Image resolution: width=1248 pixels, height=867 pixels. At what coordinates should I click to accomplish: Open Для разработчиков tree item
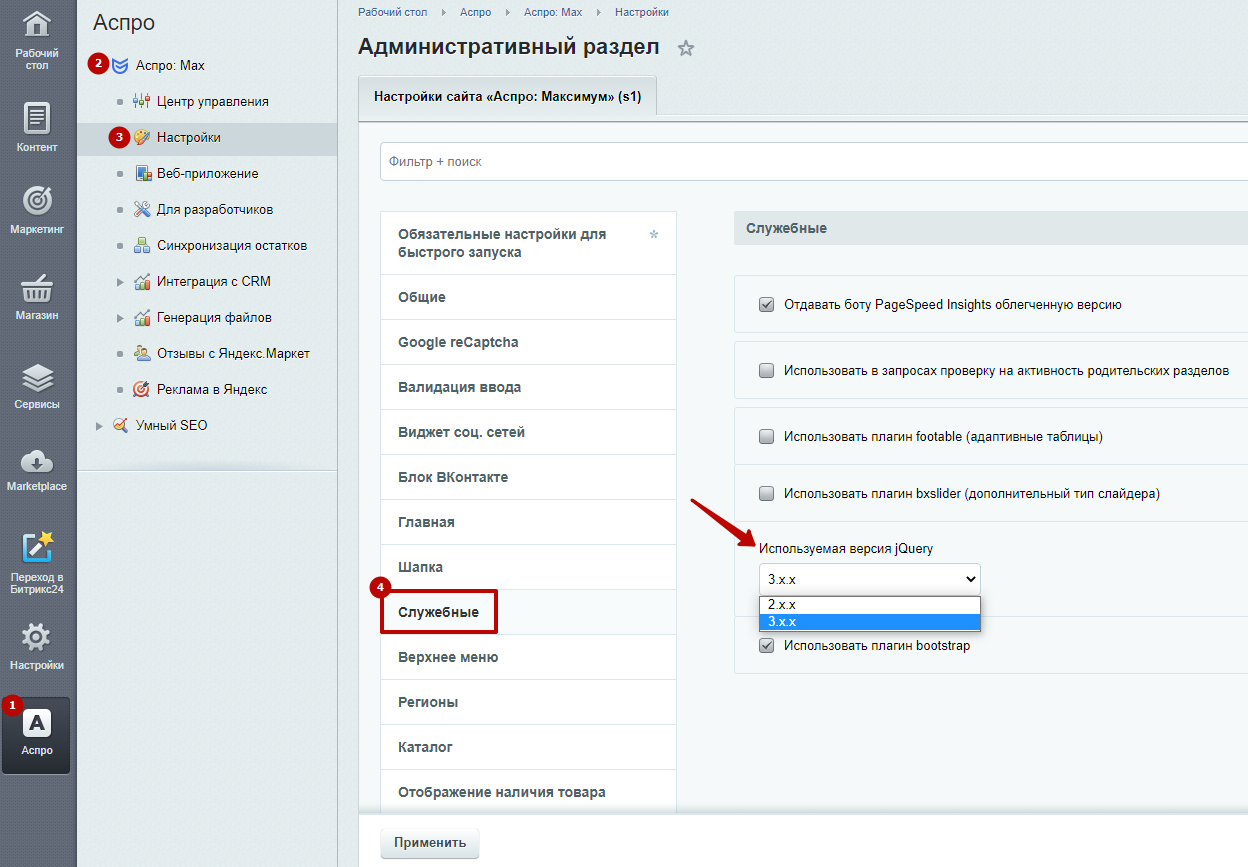[x=215, y=209]
